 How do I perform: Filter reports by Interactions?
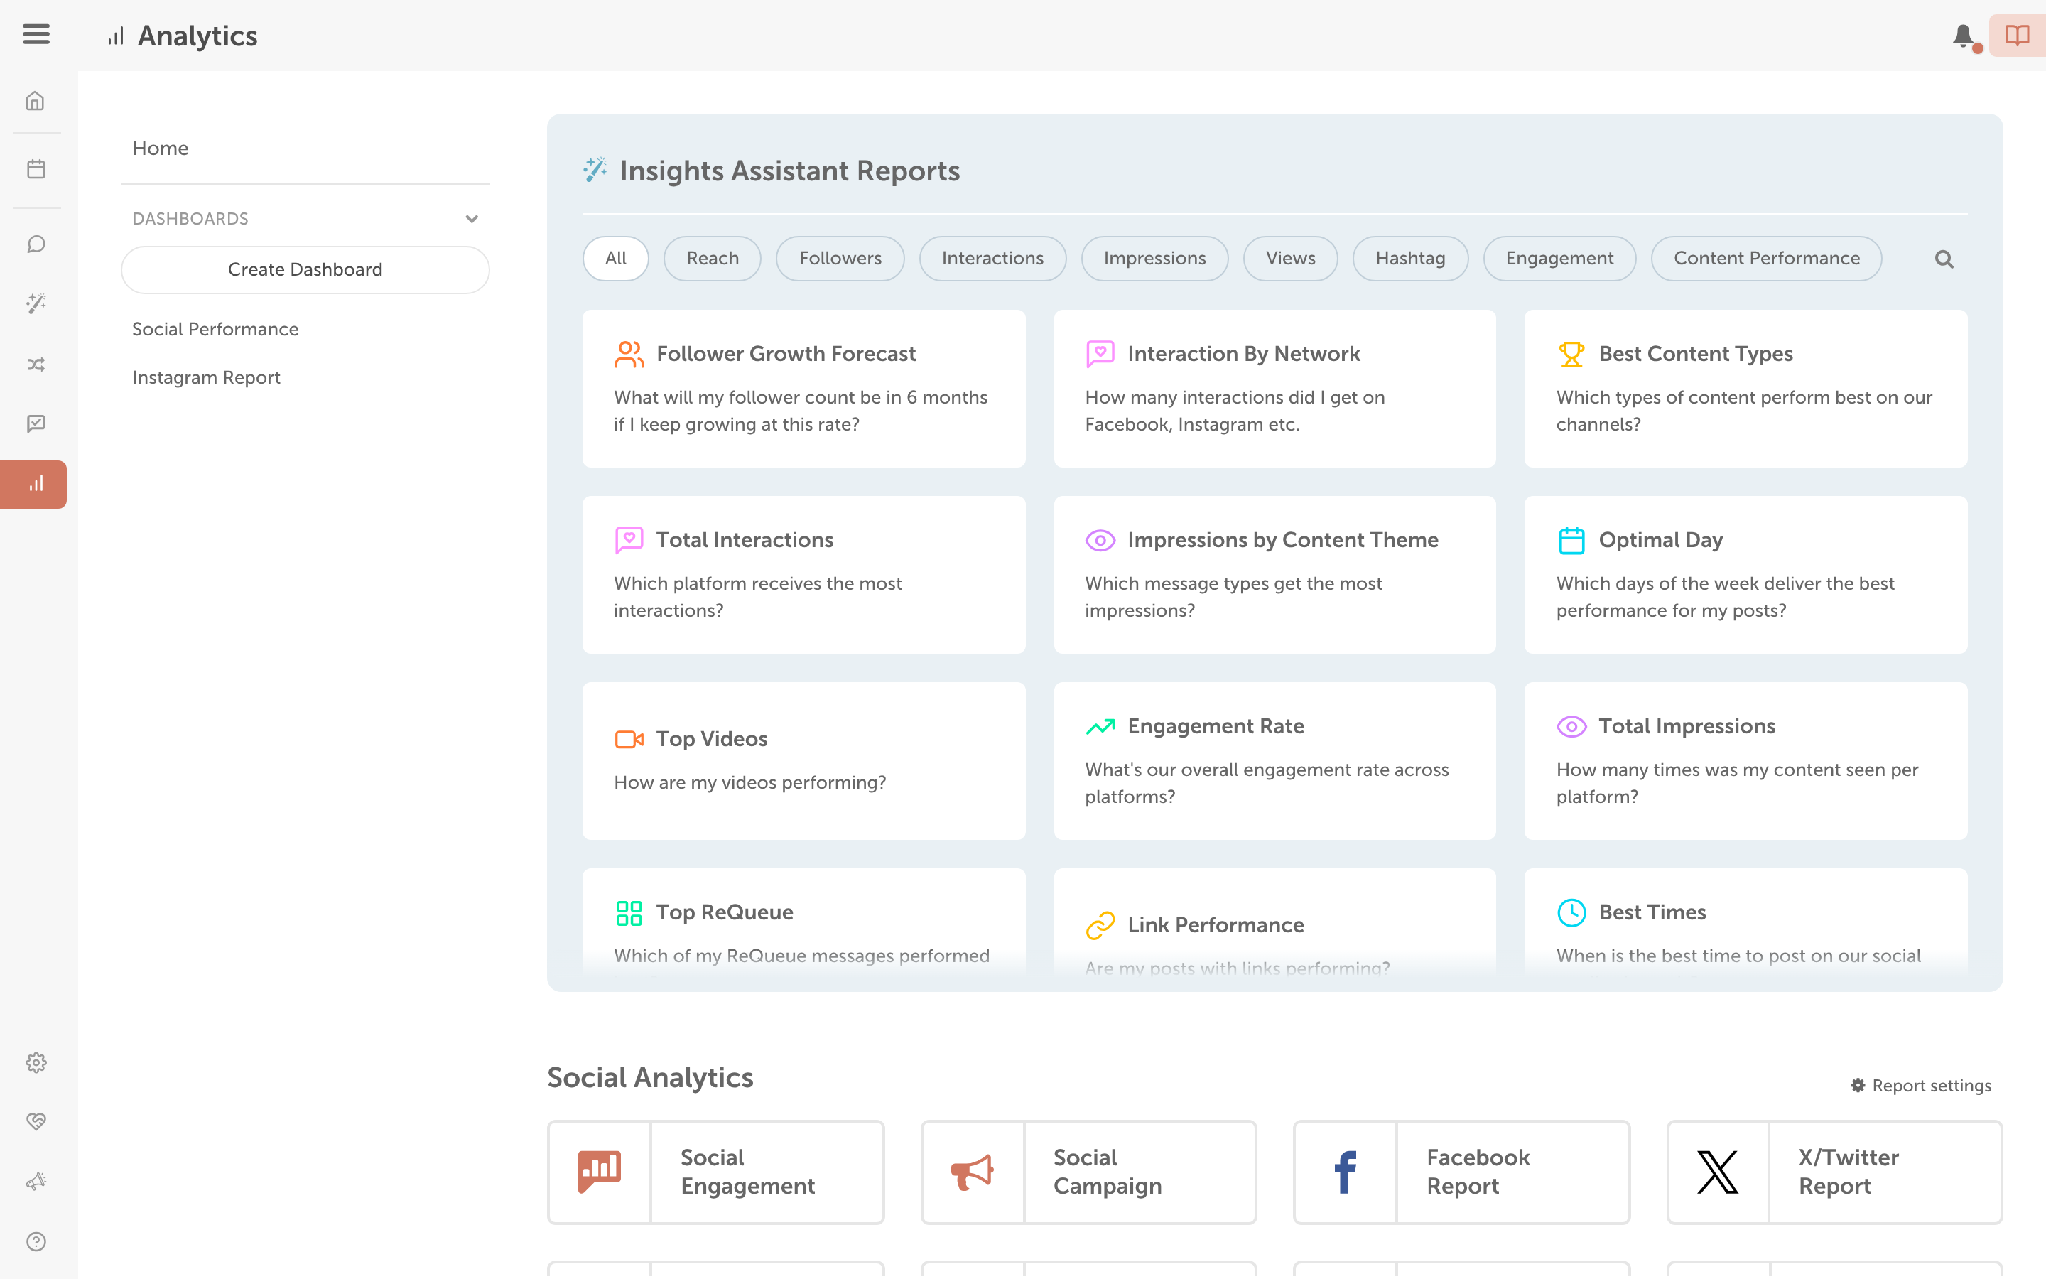[x=993, y=258]
